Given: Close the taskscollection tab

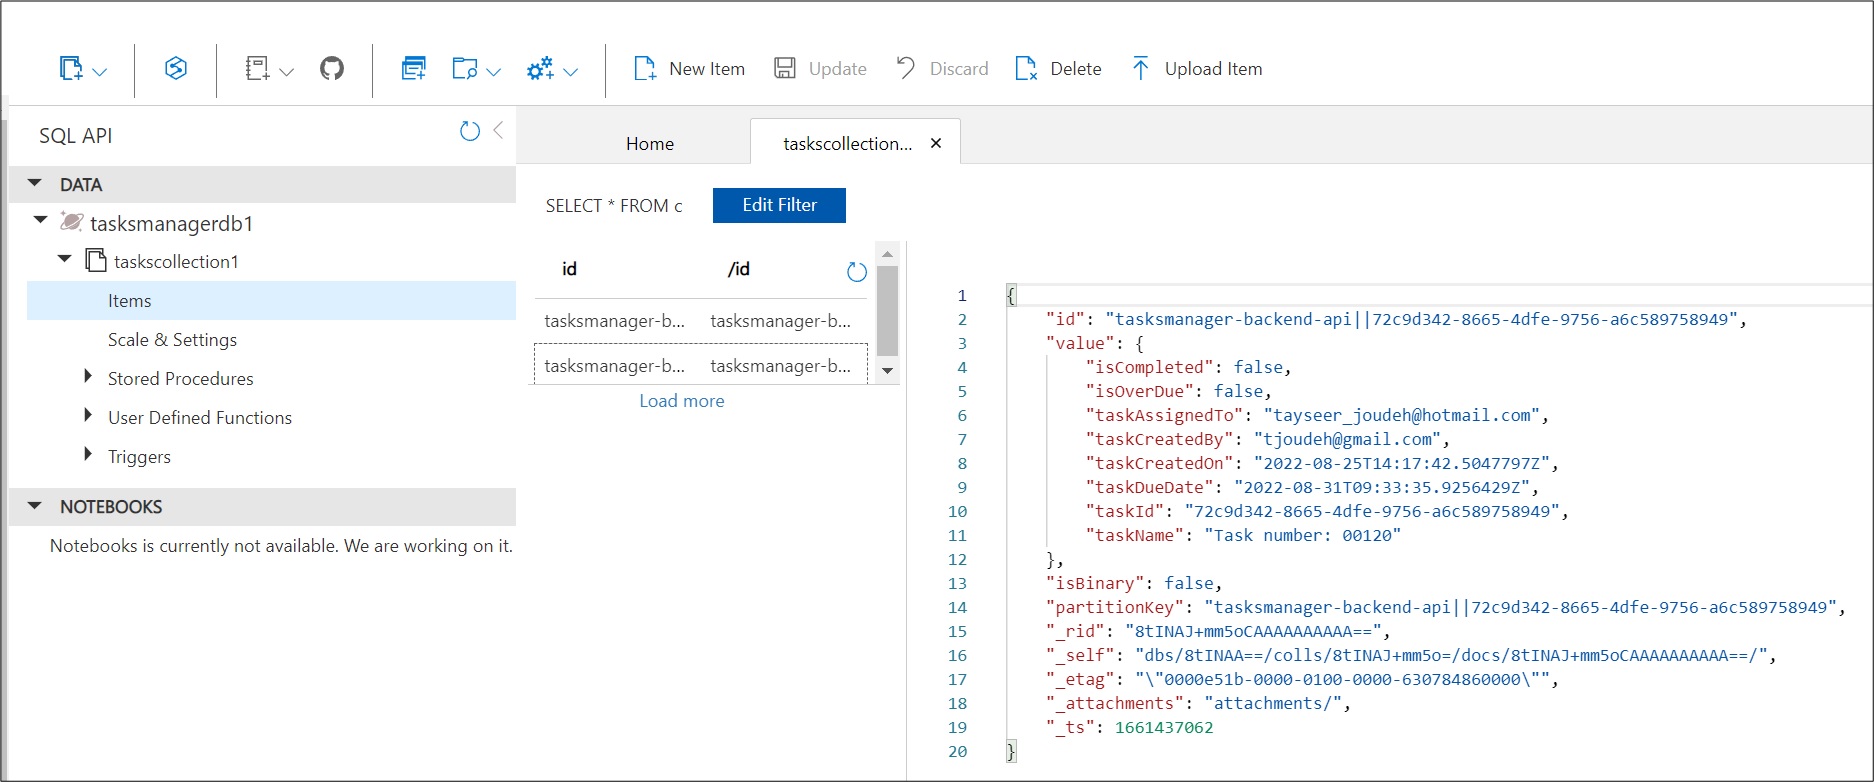Looking at the screenshot, I should pyautogui.click(x=936, y=143).
